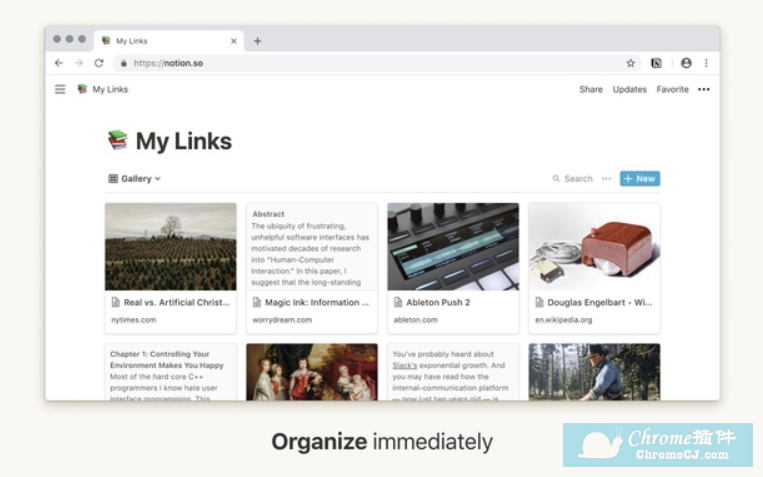Open the sidebar hamburger menu

(x=60, y=89)
